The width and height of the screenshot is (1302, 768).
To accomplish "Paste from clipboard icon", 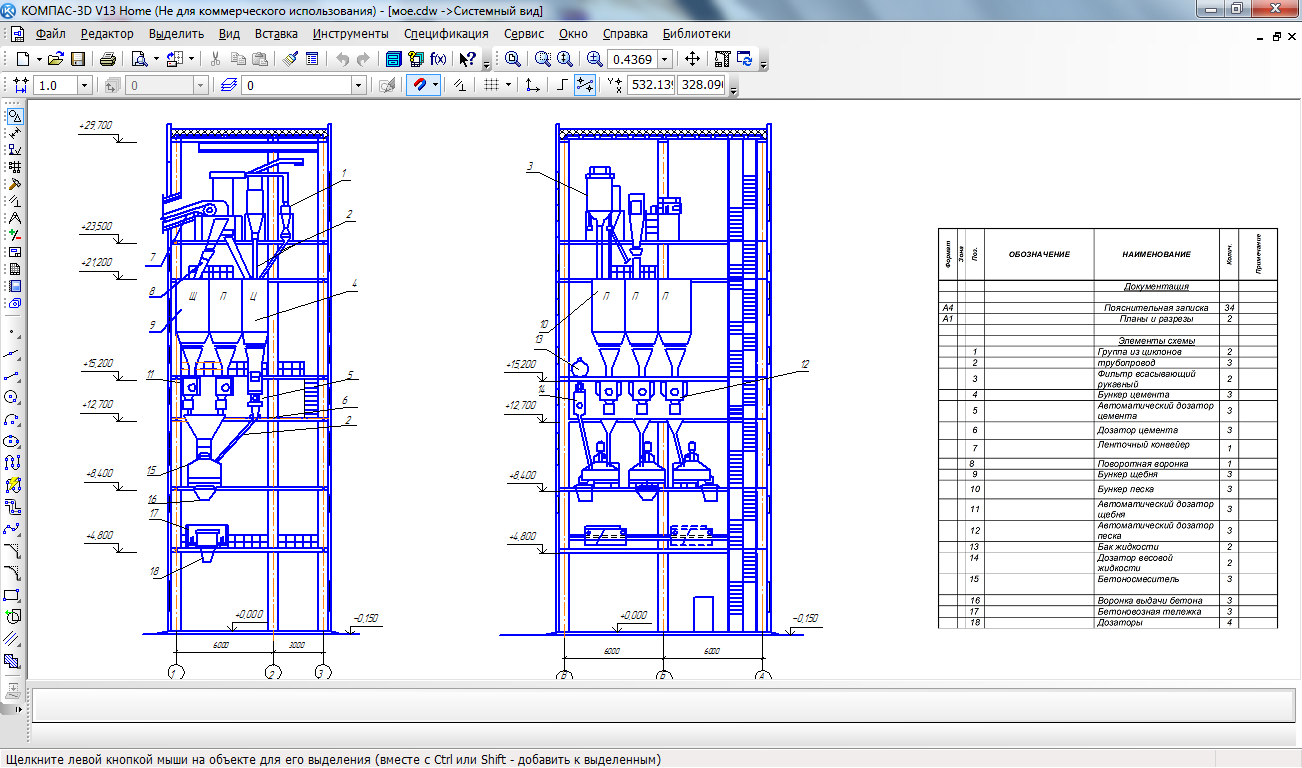I will click(260, 59).
